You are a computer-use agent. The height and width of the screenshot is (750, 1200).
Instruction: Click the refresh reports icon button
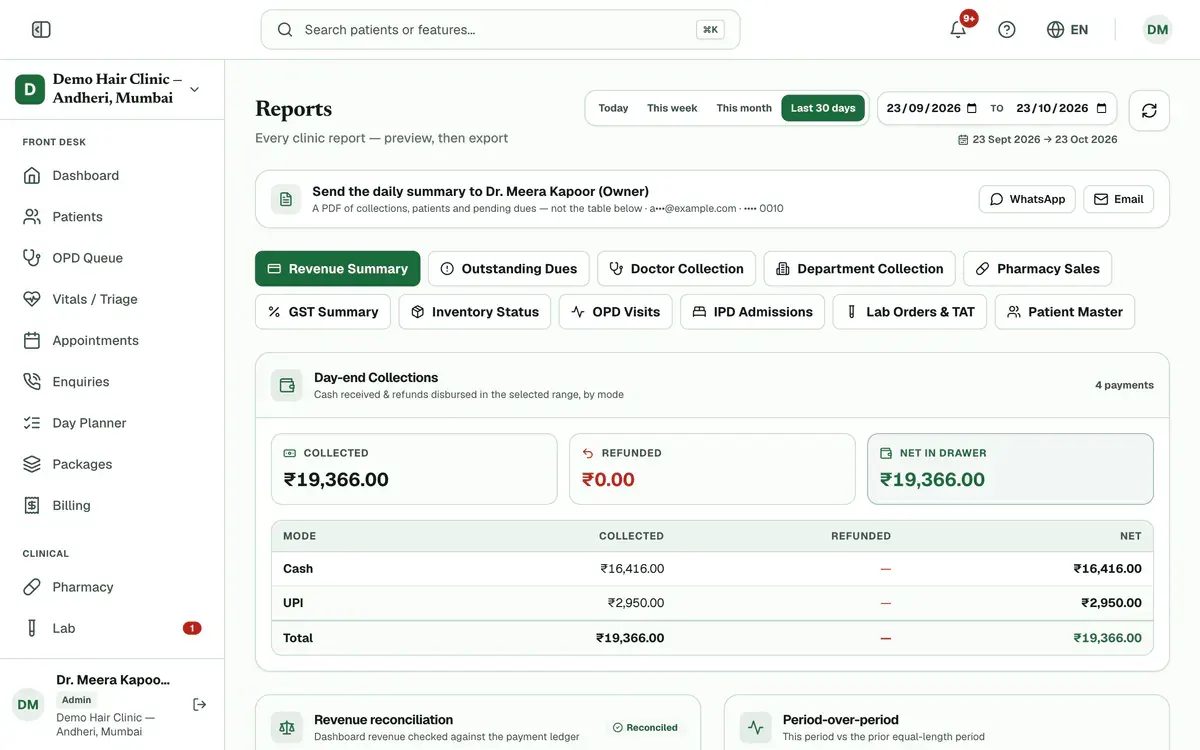click(1149, 111)
